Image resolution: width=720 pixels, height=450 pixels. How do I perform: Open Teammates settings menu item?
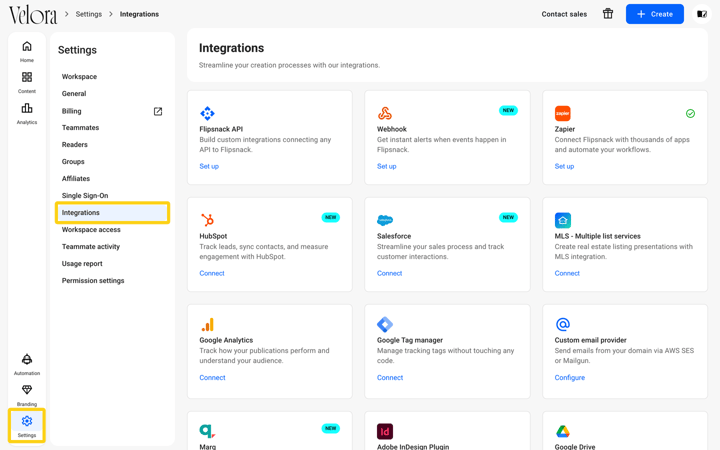[80, 128]
